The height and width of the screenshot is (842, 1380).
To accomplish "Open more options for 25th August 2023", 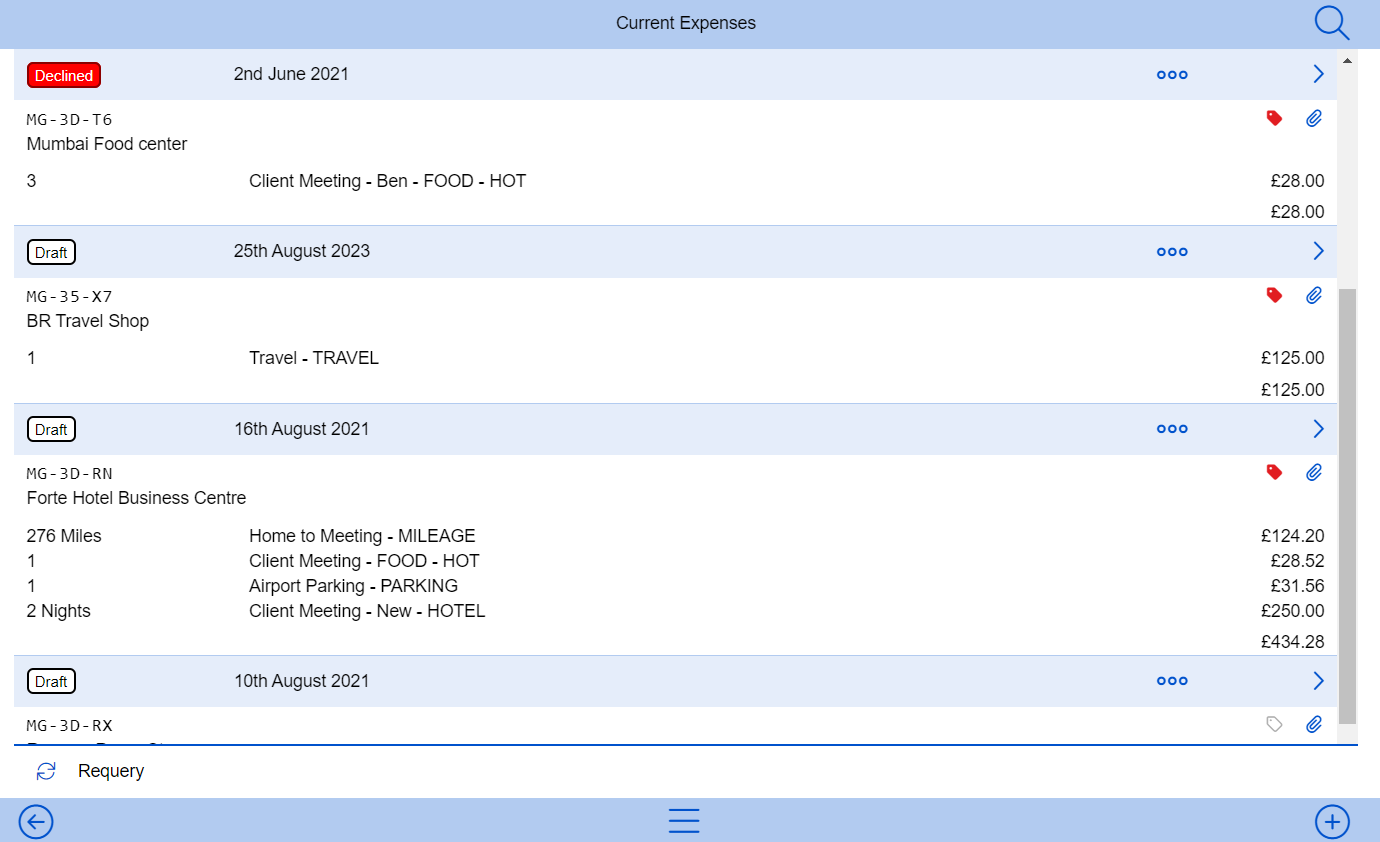I will (1172, 252).
